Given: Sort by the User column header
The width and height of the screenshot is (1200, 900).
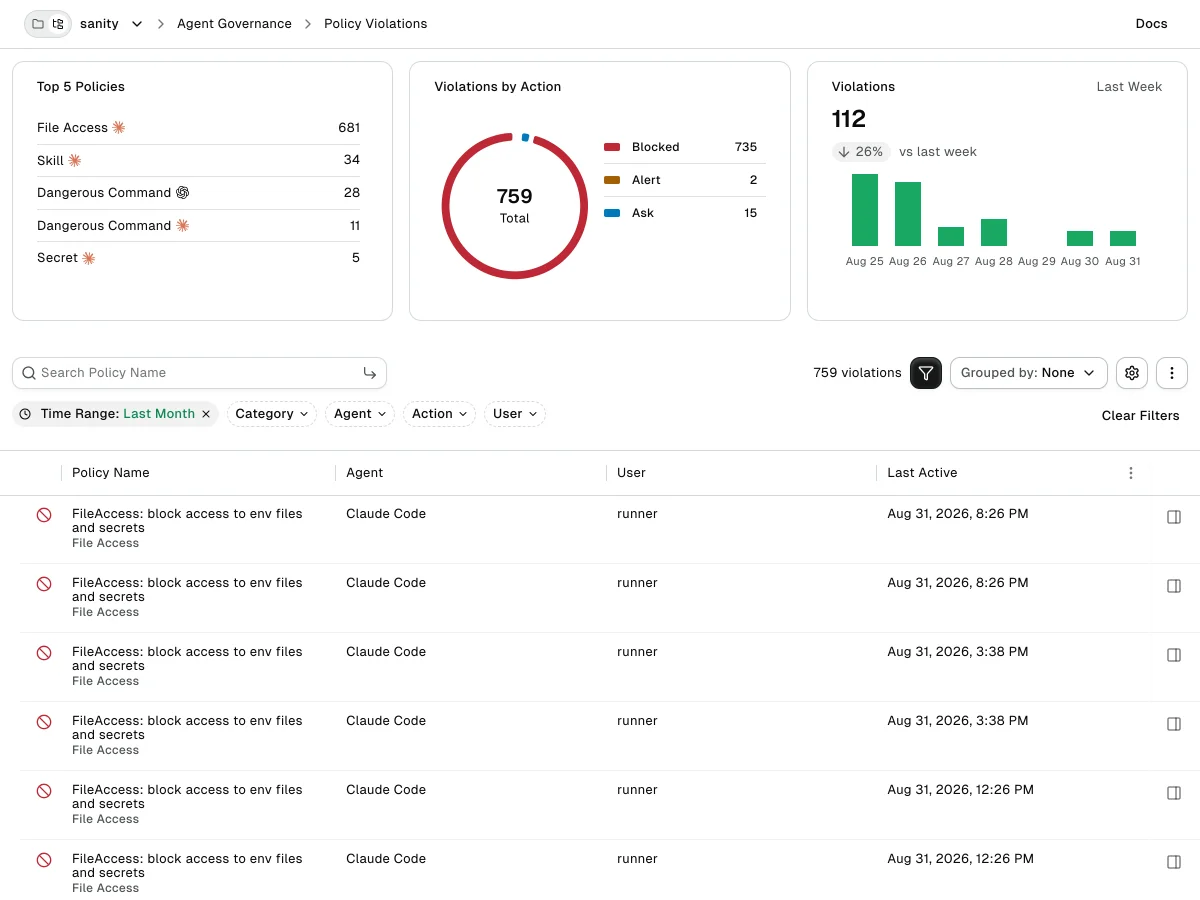Looking at the screenshot, I should [x=631, y=473].
